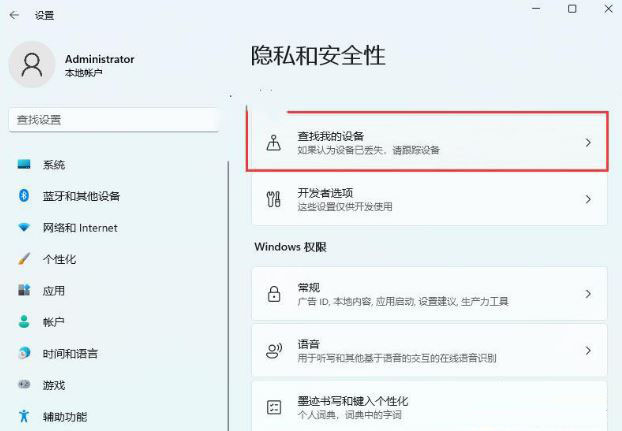Click the Administrator account name
This screenshot has height=431, width=622.
pyautogui.click(x=100, y=59)
